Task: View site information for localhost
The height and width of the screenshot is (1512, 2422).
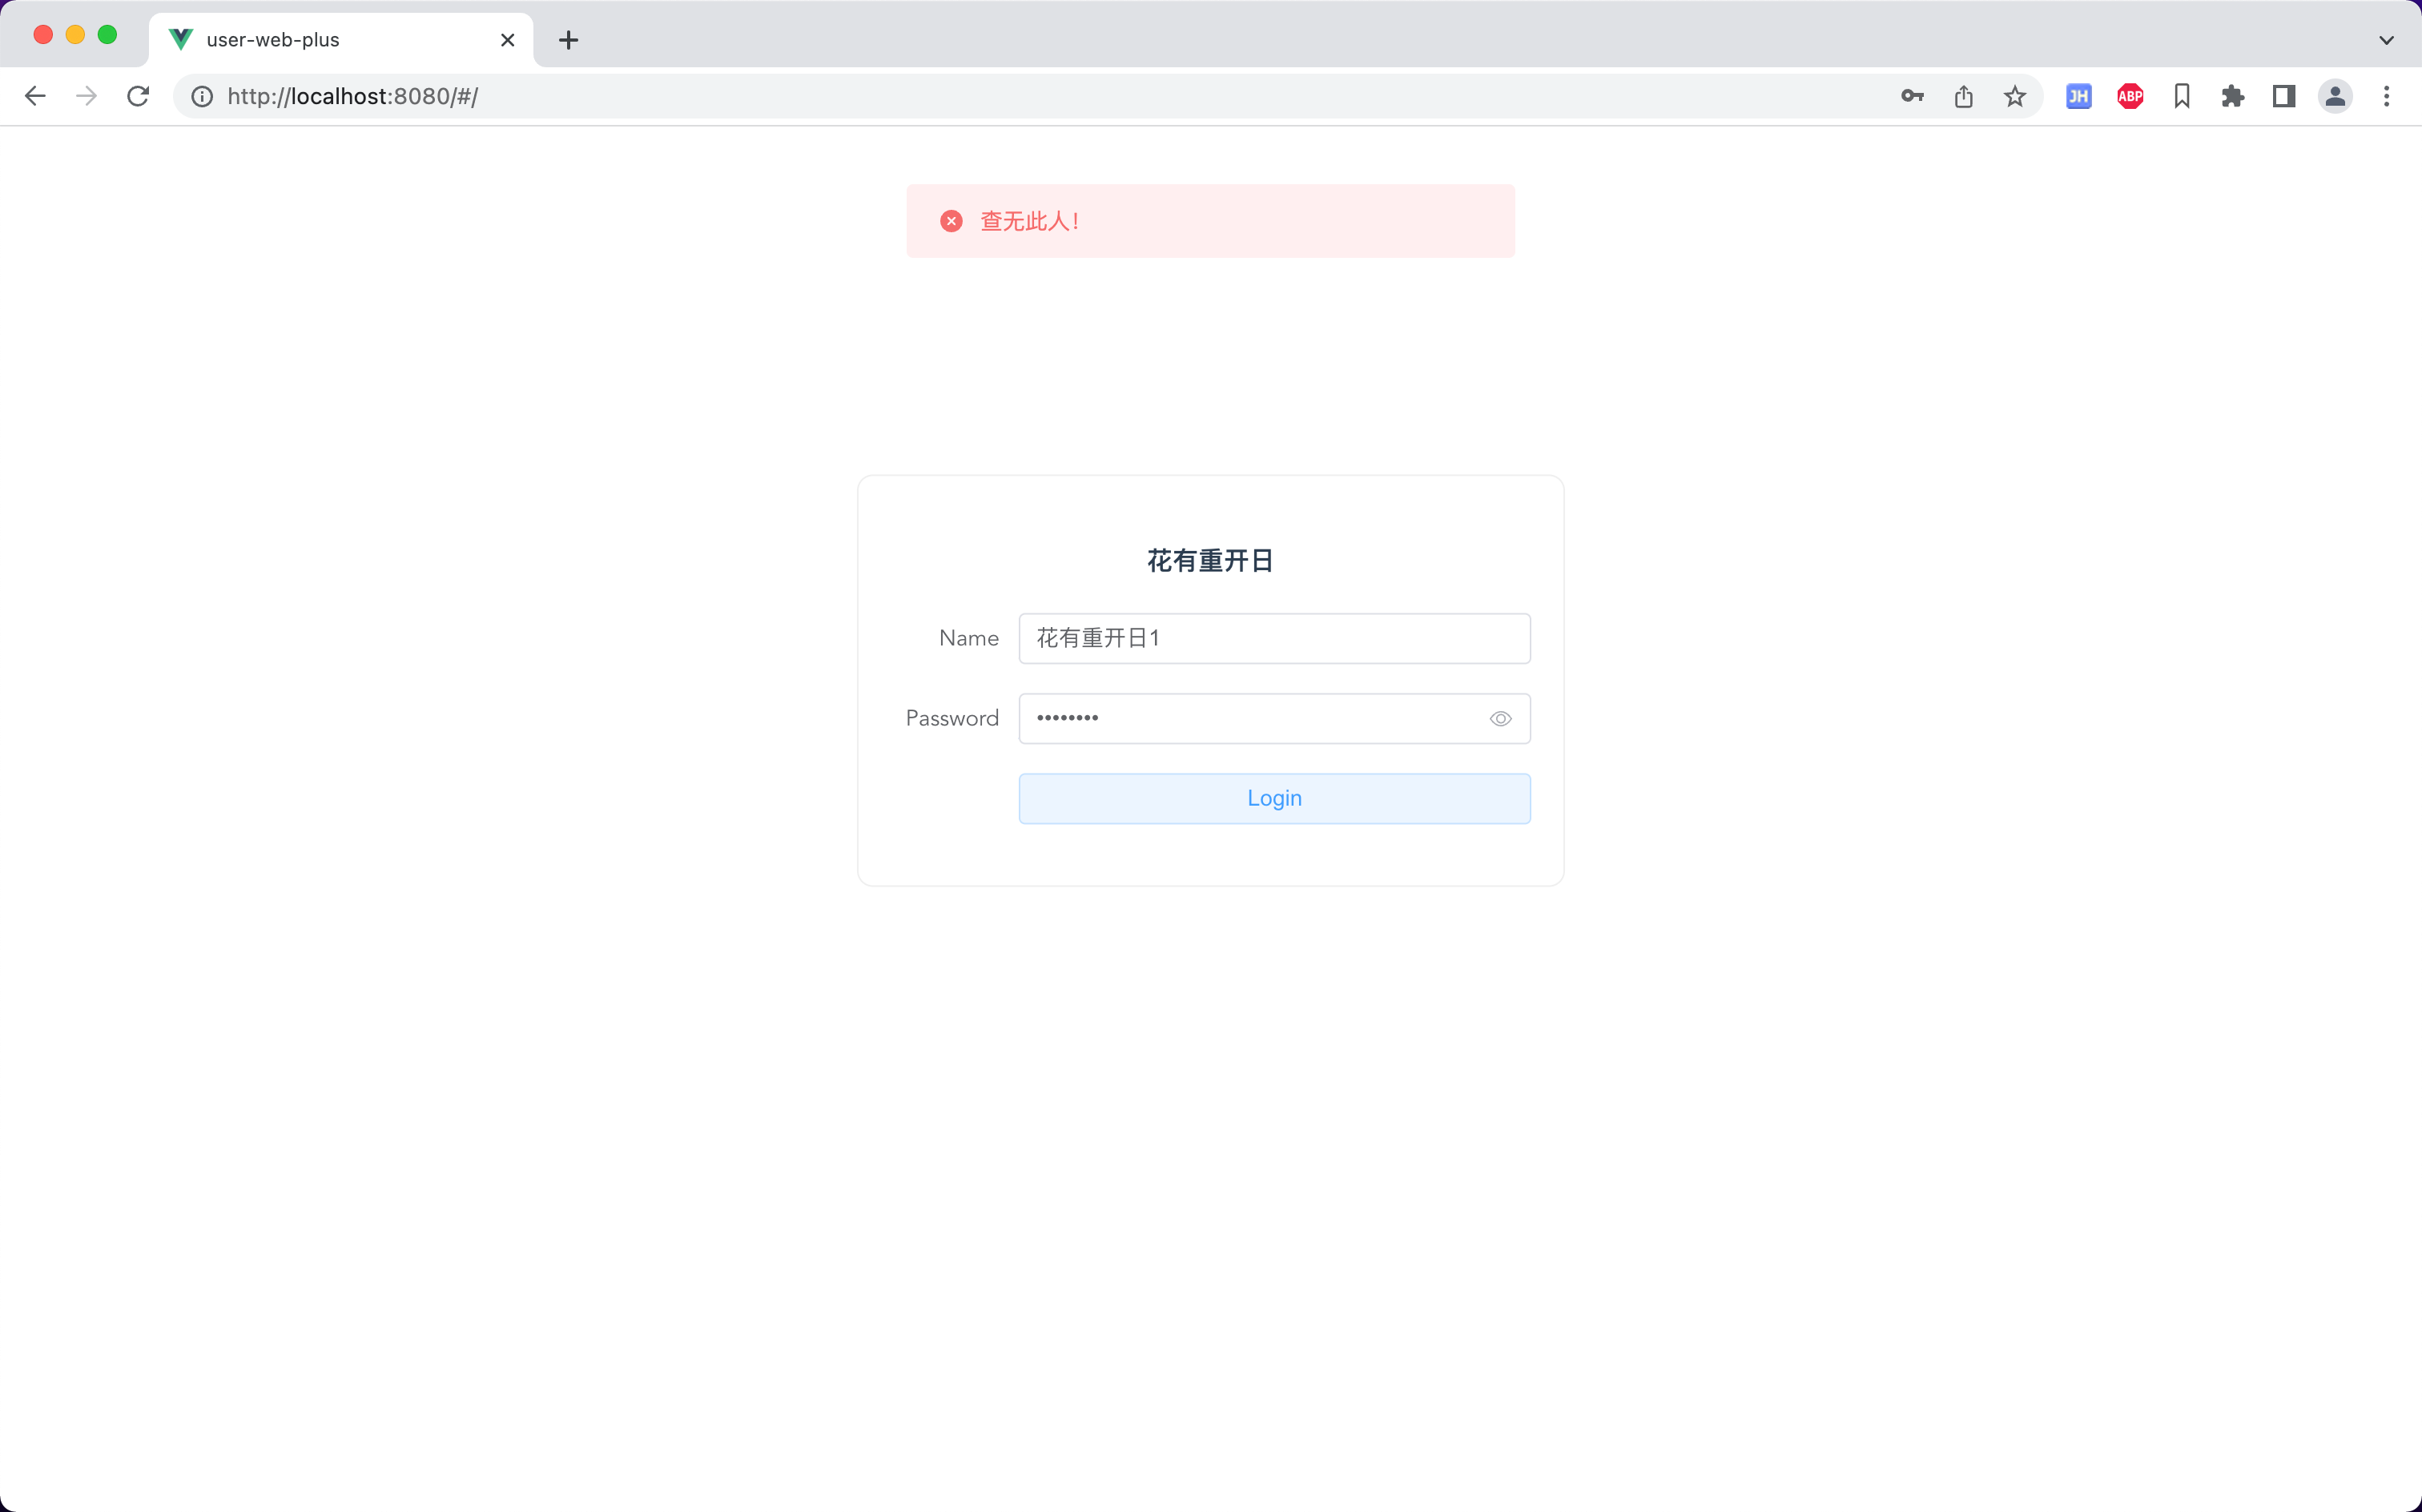Action: click(x=202, y=96)
